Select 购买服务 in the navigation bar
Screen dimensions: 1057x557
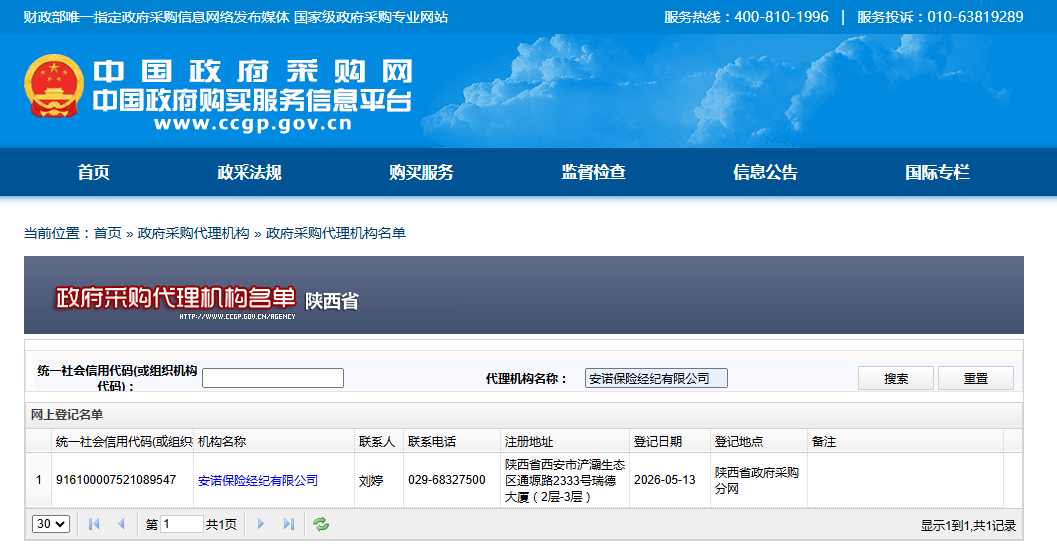(421, 173)
